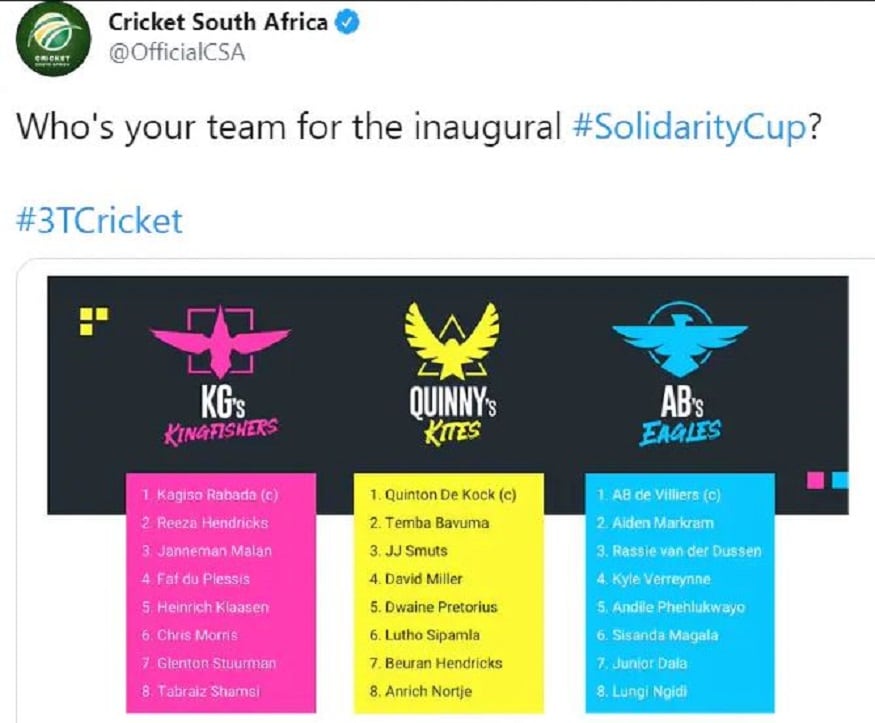Click the yellow squares icon in the graphic
875x723 pixels.
click(94, 321)
